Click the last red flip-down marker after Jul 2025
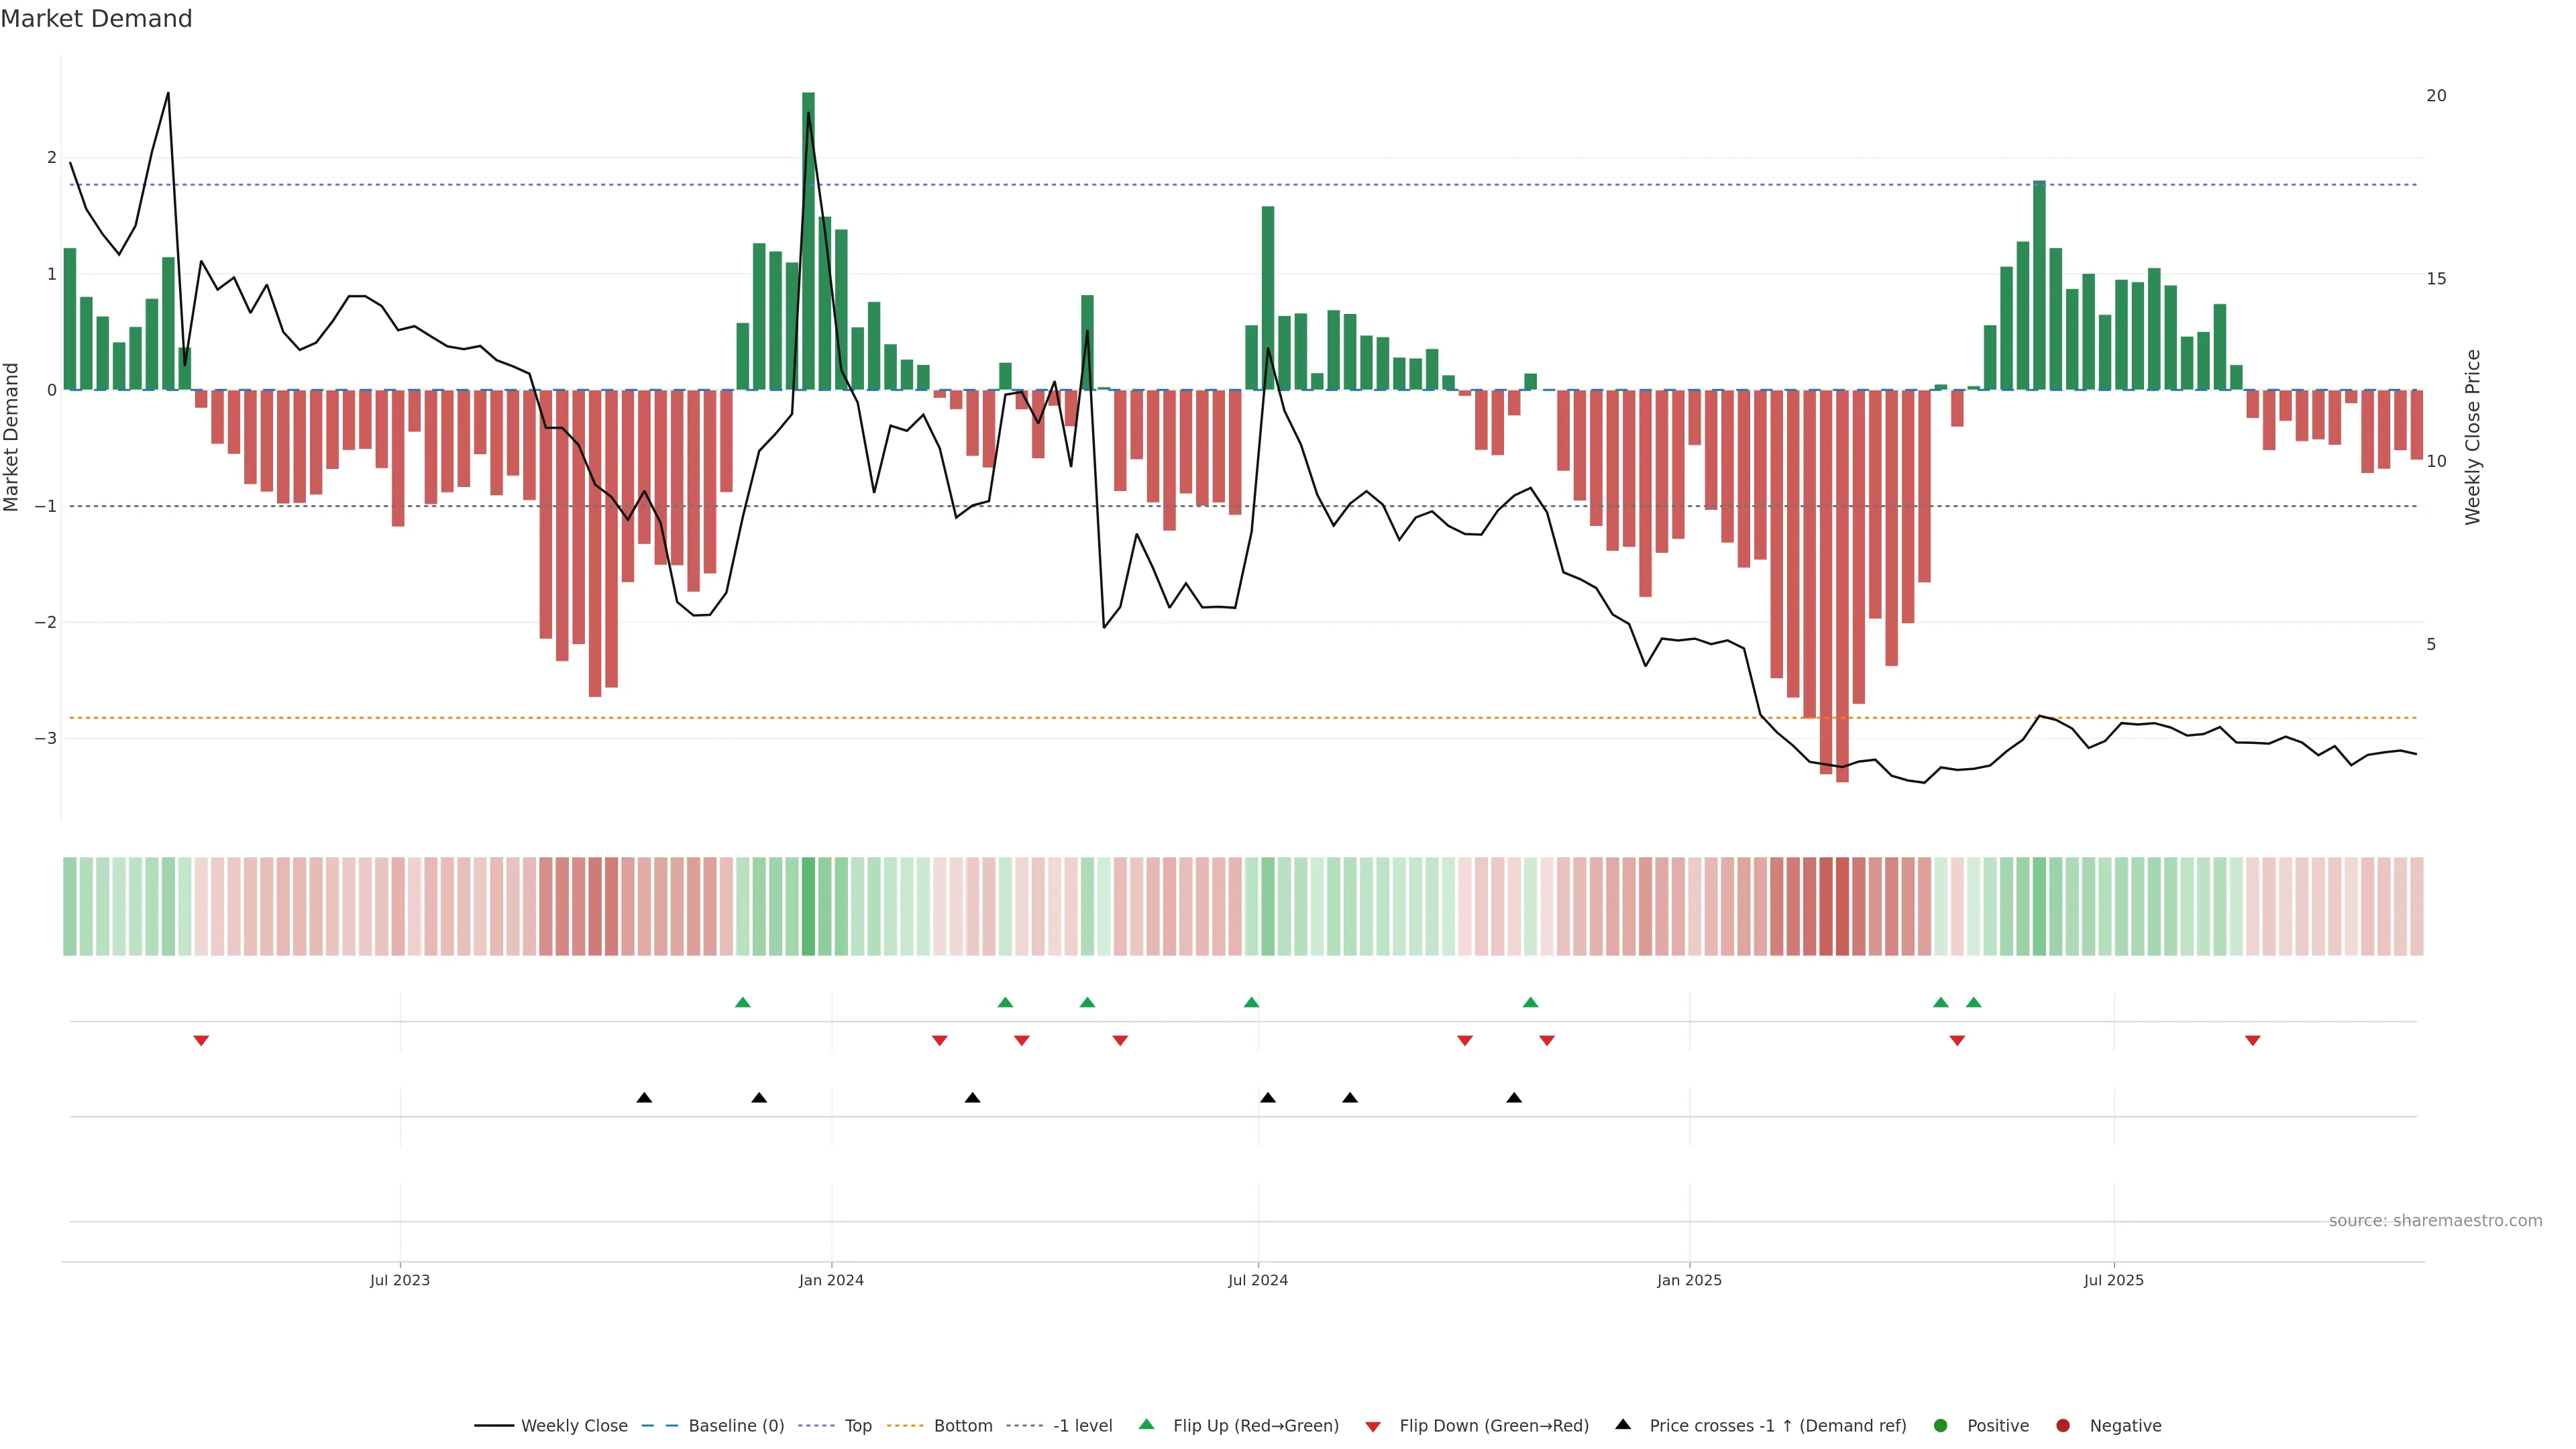 coord(2253,1041)
